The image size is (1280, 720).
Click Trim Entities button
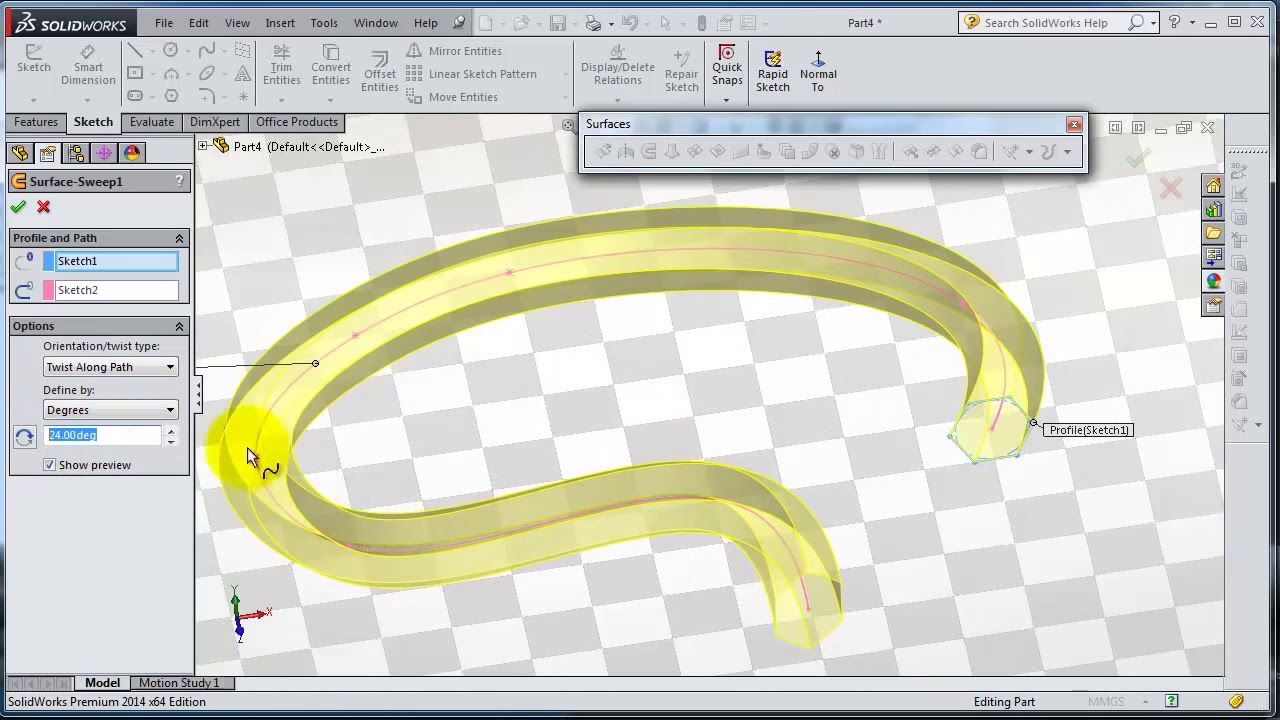(281, 66)
